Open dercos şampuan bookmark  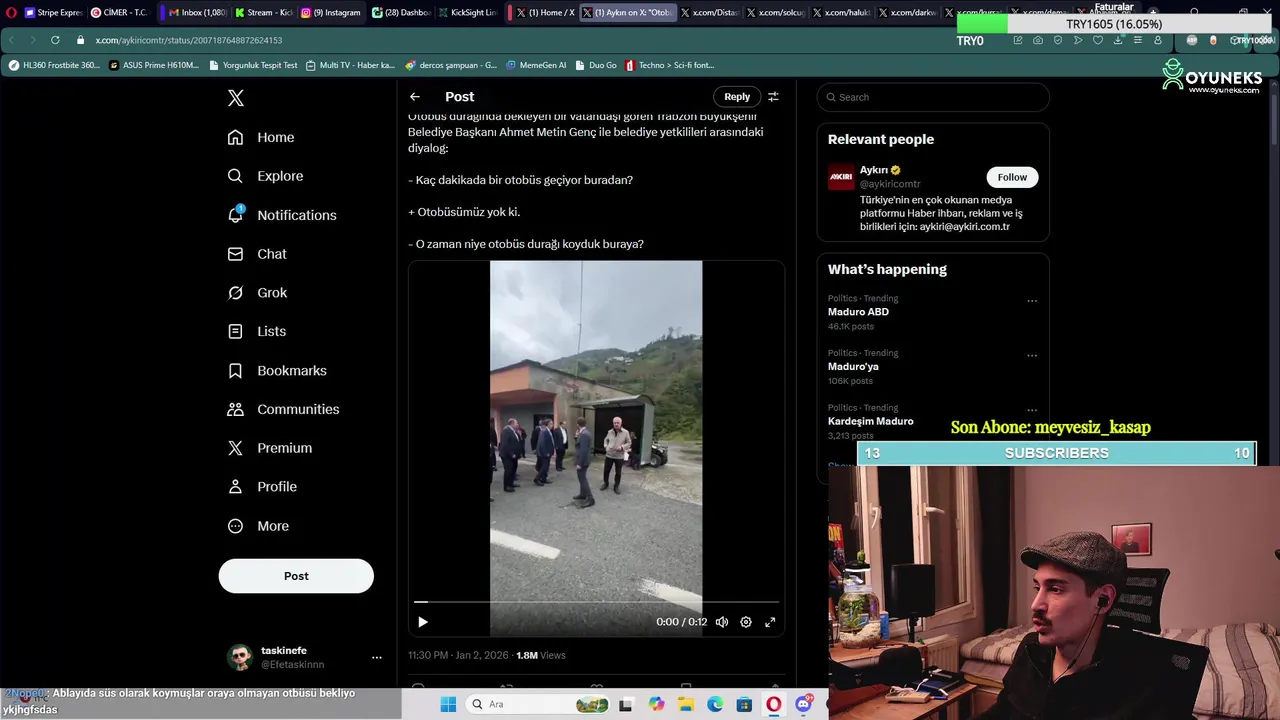(451, 65)
